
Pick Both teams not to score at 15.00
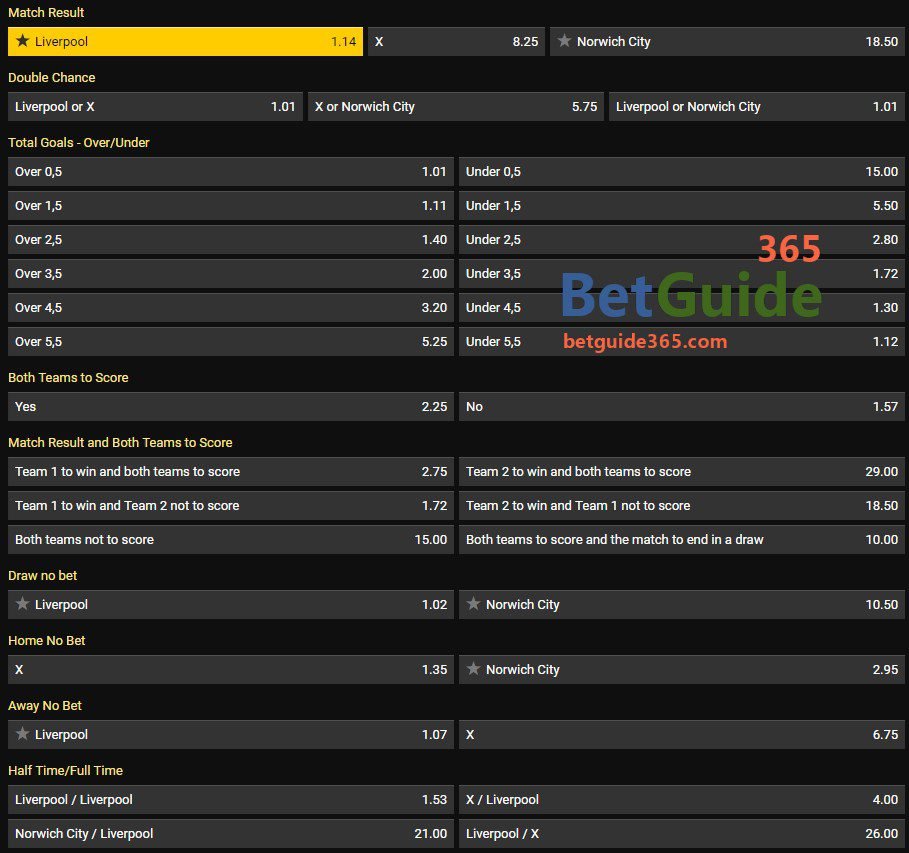pyautogui.click(x=231, y=540)
